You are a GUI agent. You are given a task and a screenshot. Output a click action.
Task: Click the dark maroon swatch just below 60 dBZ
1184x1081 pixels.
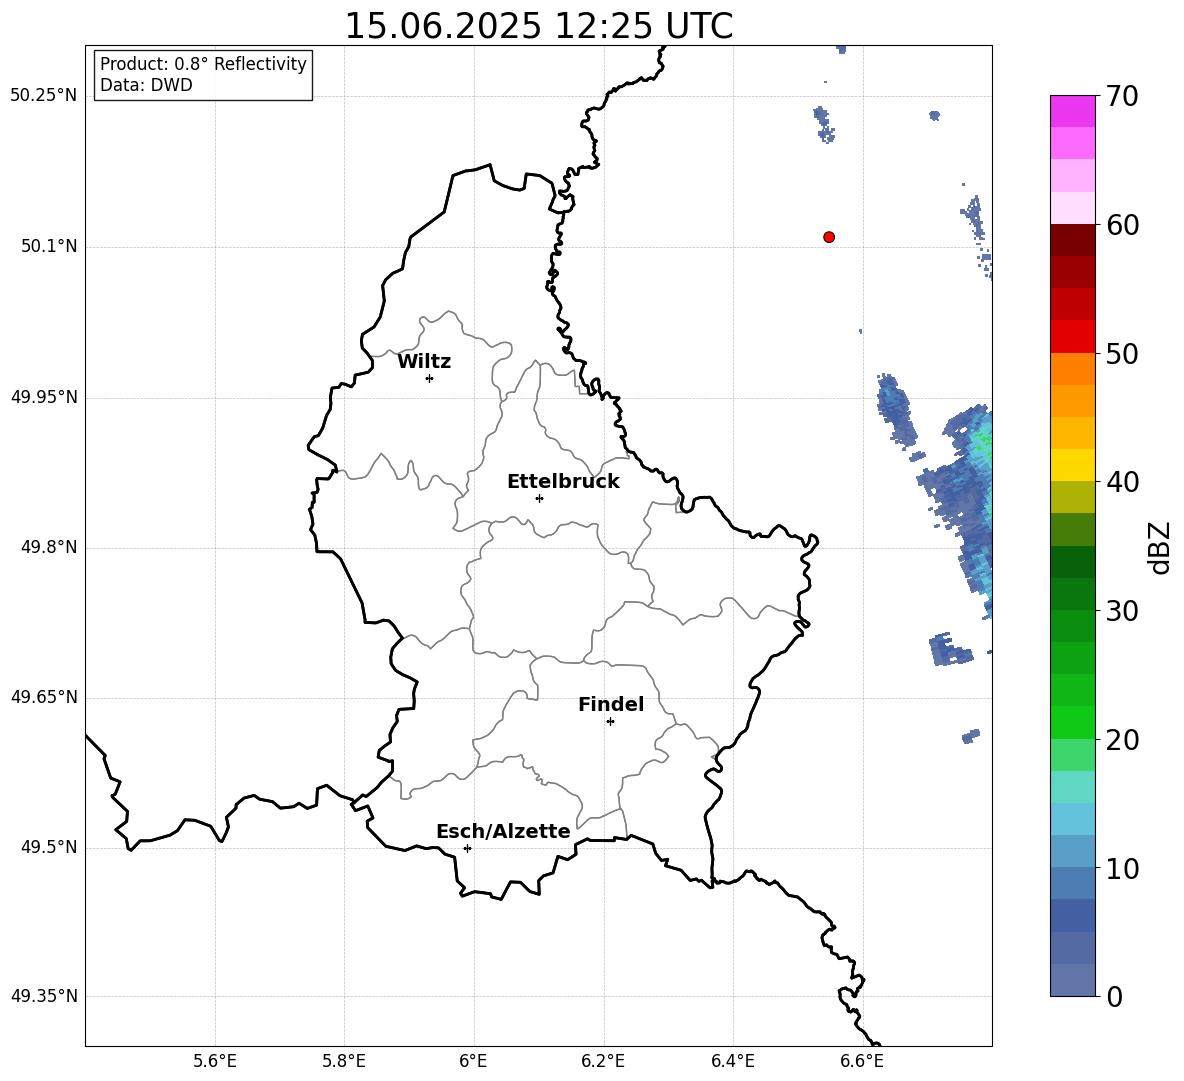click(x=1073, y=240)
